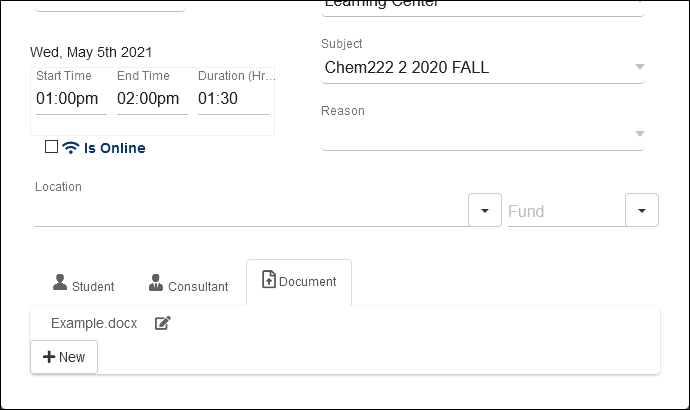Click the edit icon beside Example.docx
690x410 pixels.
(x=163, y=323)
